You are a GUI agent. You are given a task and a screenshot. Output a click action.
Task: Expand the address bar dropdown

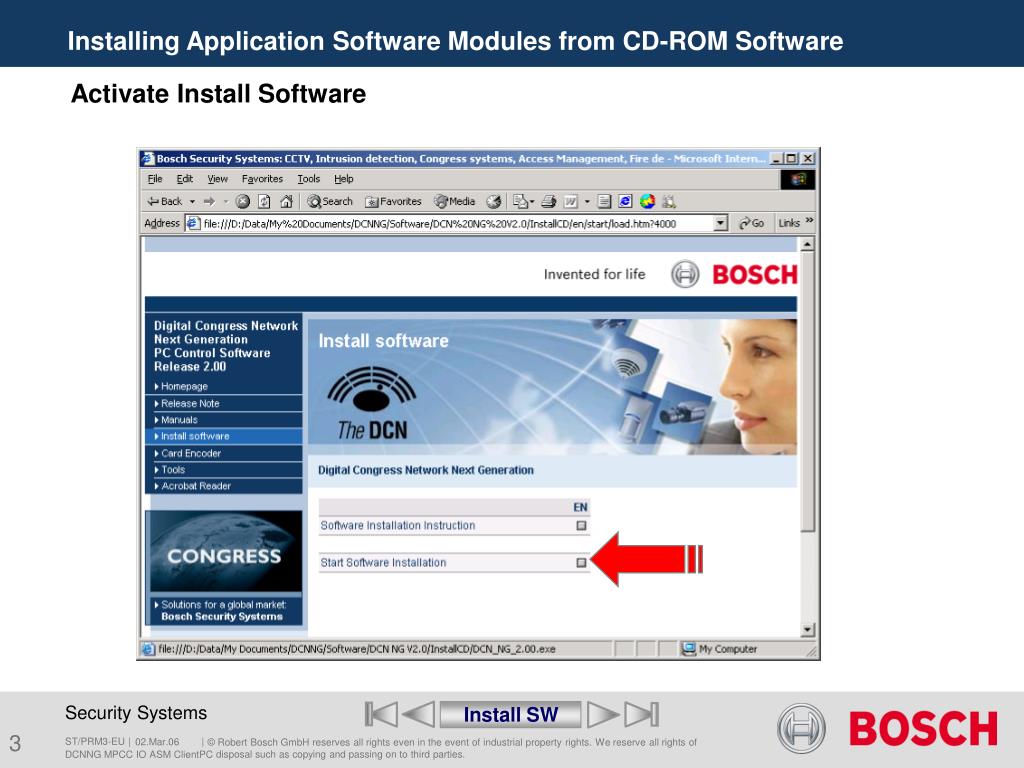pyautogui.click(x=720, y=223)
